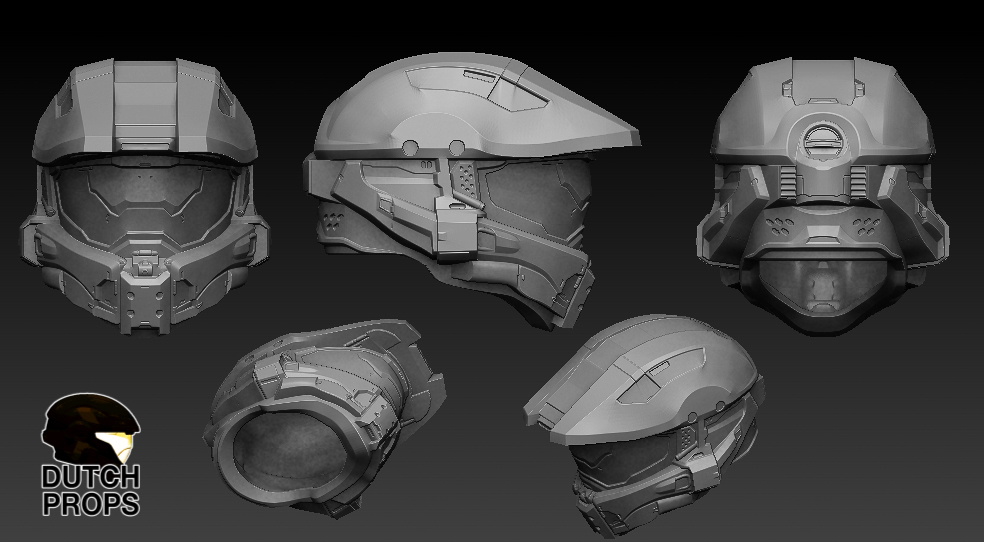This screenshot has width=984, height=542.
Task: Select the underside helmet render showing neck opening
Action: click(324, 418)
